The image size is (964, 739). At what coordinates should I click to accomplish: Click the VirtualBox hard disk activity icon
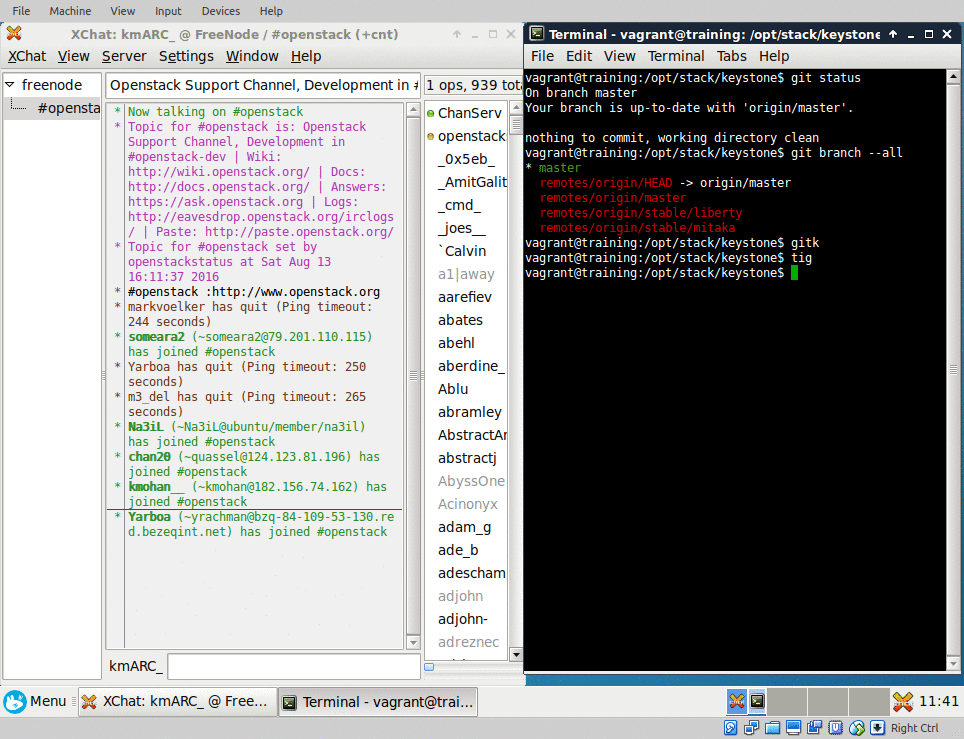click(x=730, y=727)
